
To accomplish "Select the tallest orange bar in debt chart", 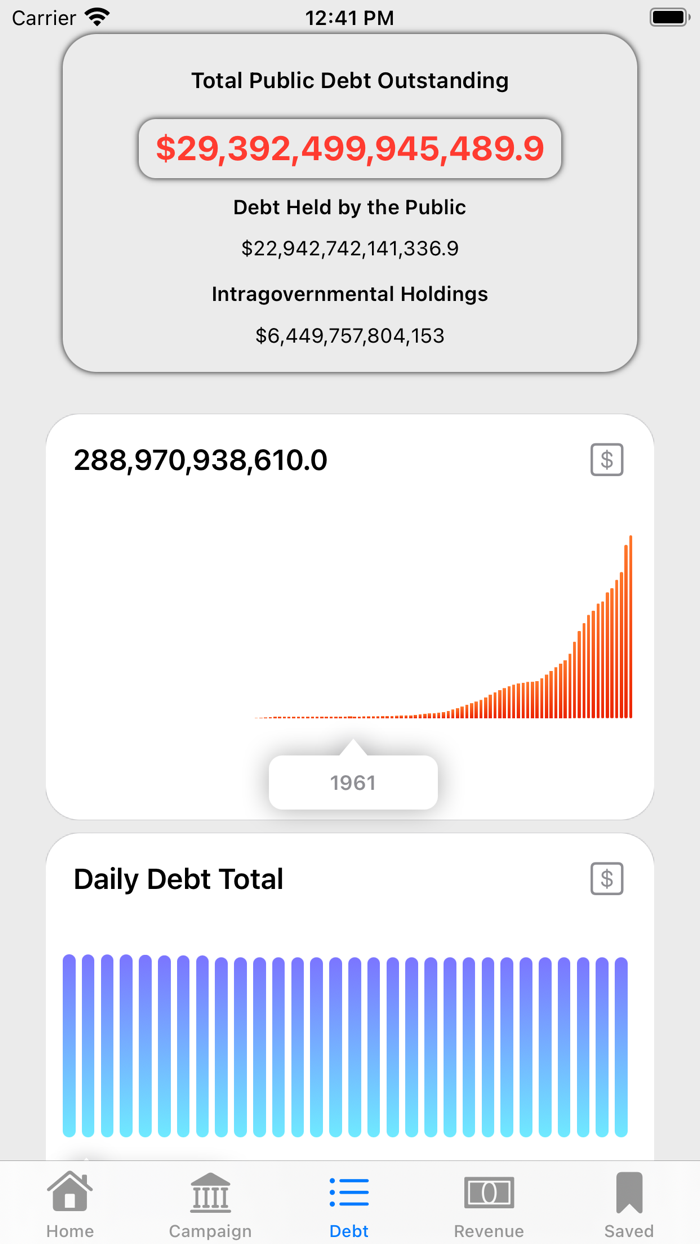I will coord(630,627).
